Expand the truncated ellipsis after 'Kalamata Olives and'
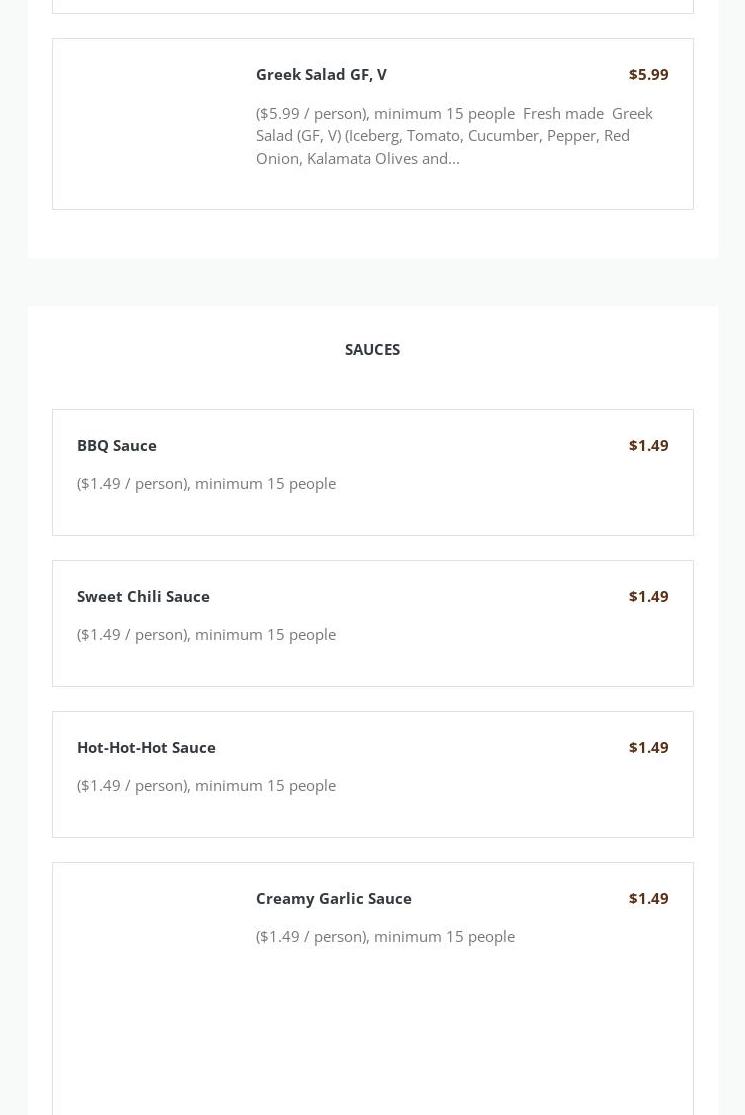Image resolution: width=745 pixels, height=1115 pixels. 454,158
